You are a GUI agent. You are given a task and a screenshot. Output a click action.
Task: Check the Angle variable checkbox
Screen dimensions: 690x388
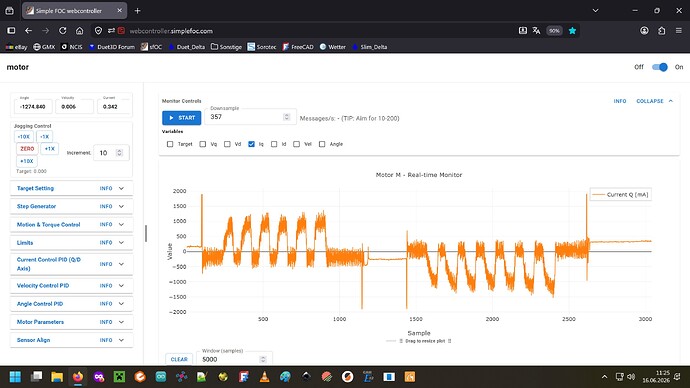[x=322, y=144]
